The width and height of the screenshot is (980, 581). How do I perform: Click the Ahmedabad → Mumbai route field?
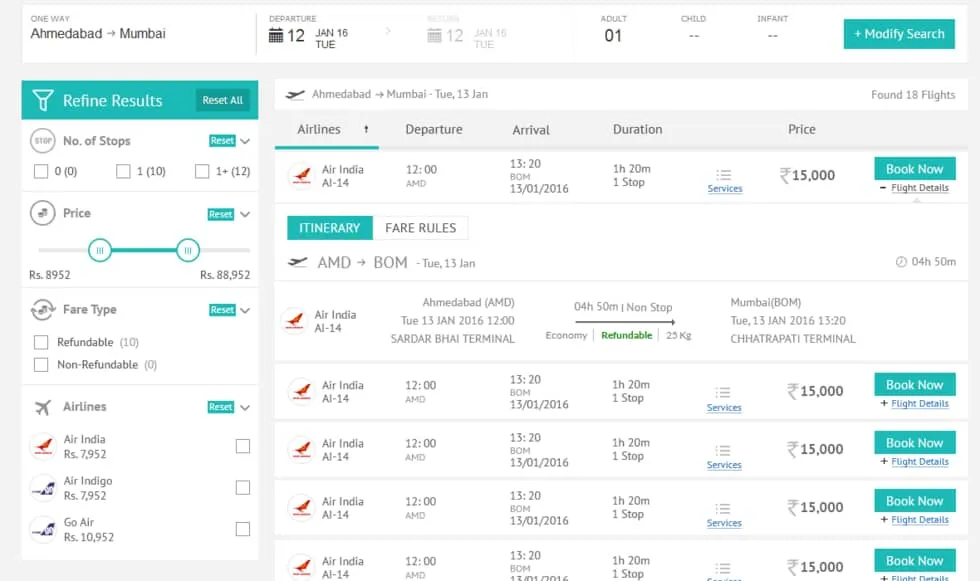pos(98,34)
